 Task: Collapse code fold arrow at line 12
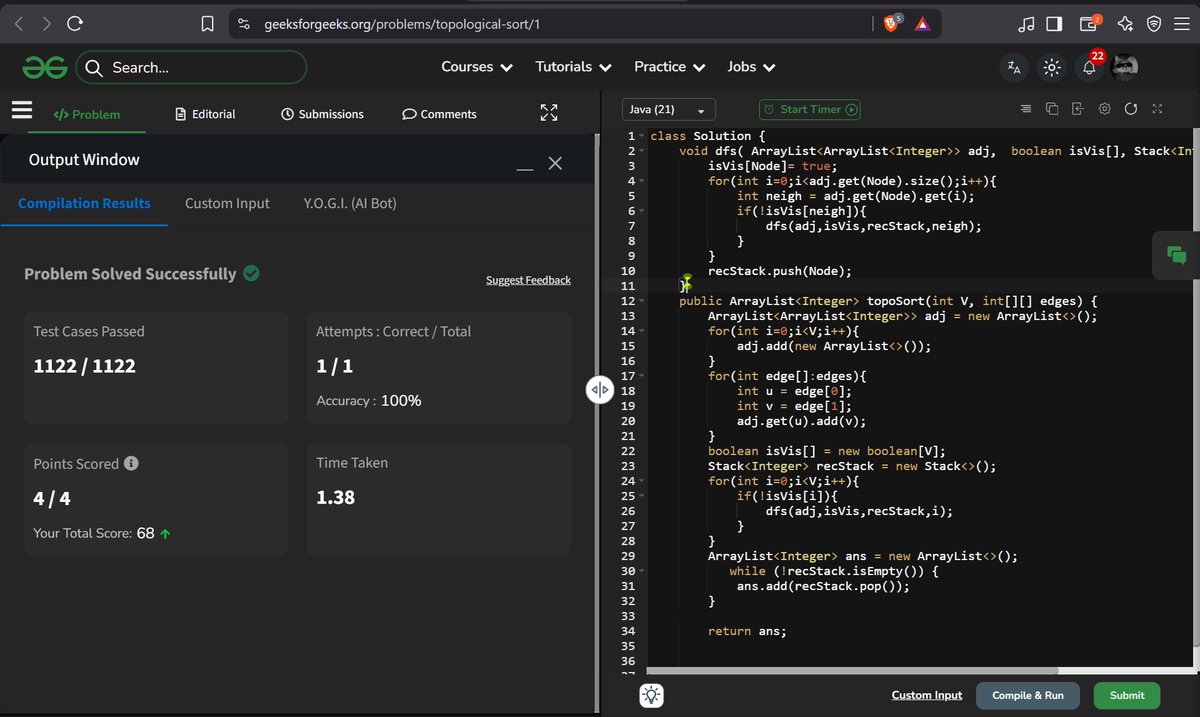pyautogui.click(x=641, y=301)
